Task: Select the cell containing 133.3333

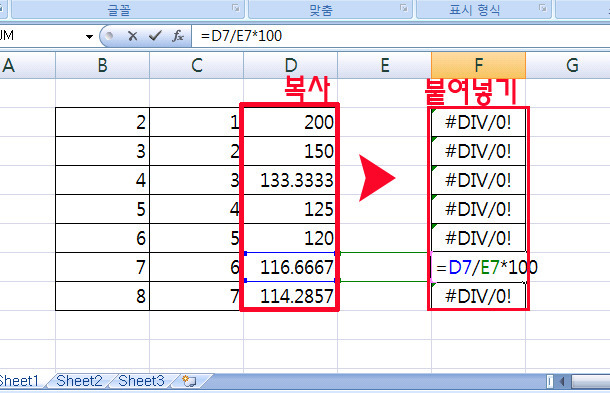Action: pos(290,180)
